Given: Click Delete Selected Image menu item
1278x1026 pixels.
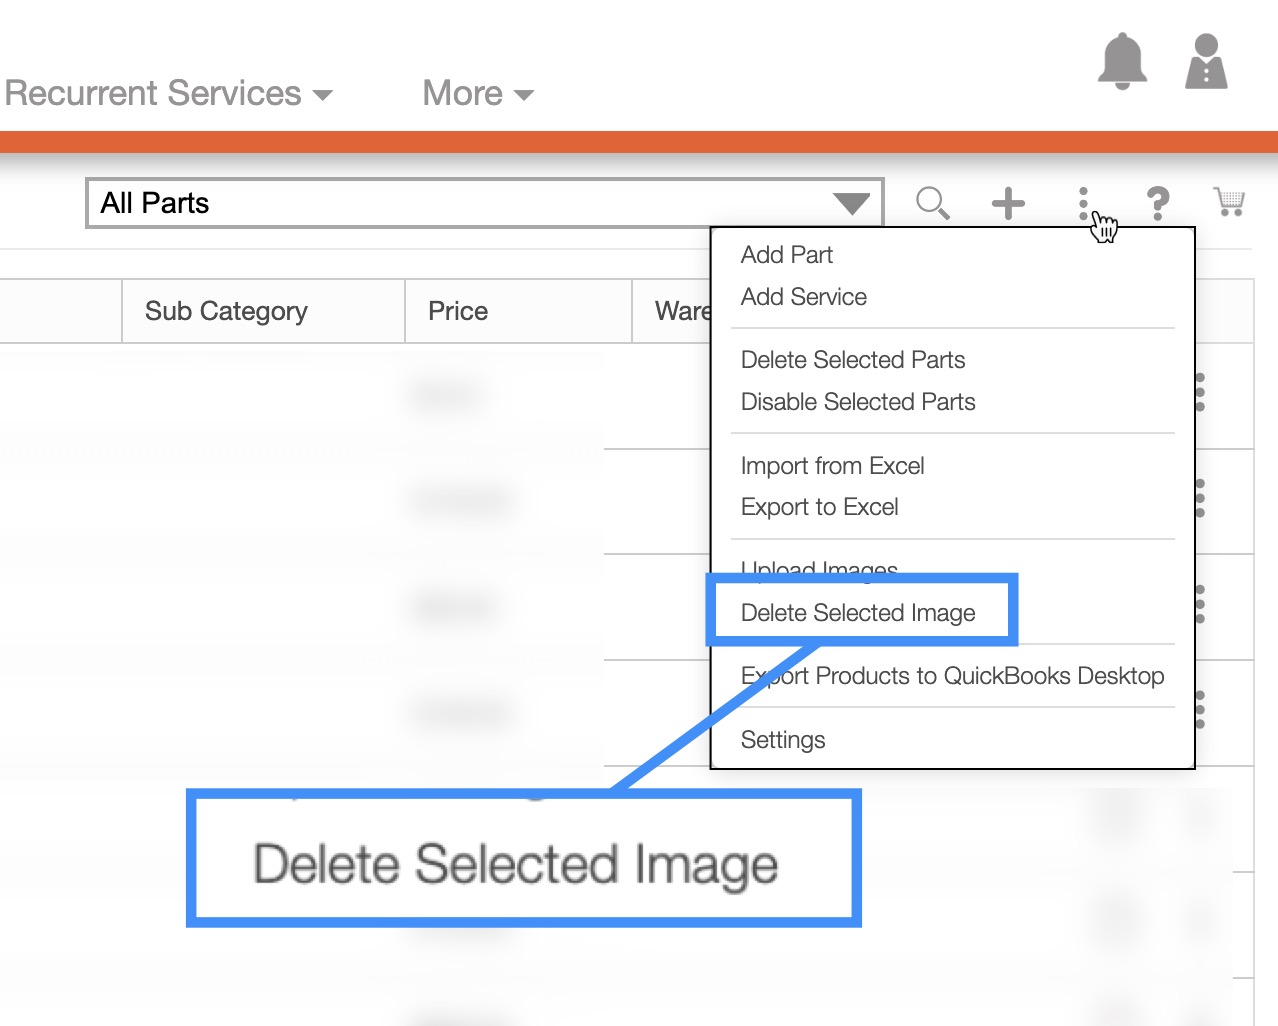Looking at the screenshot, I should (x=858, y=613).
